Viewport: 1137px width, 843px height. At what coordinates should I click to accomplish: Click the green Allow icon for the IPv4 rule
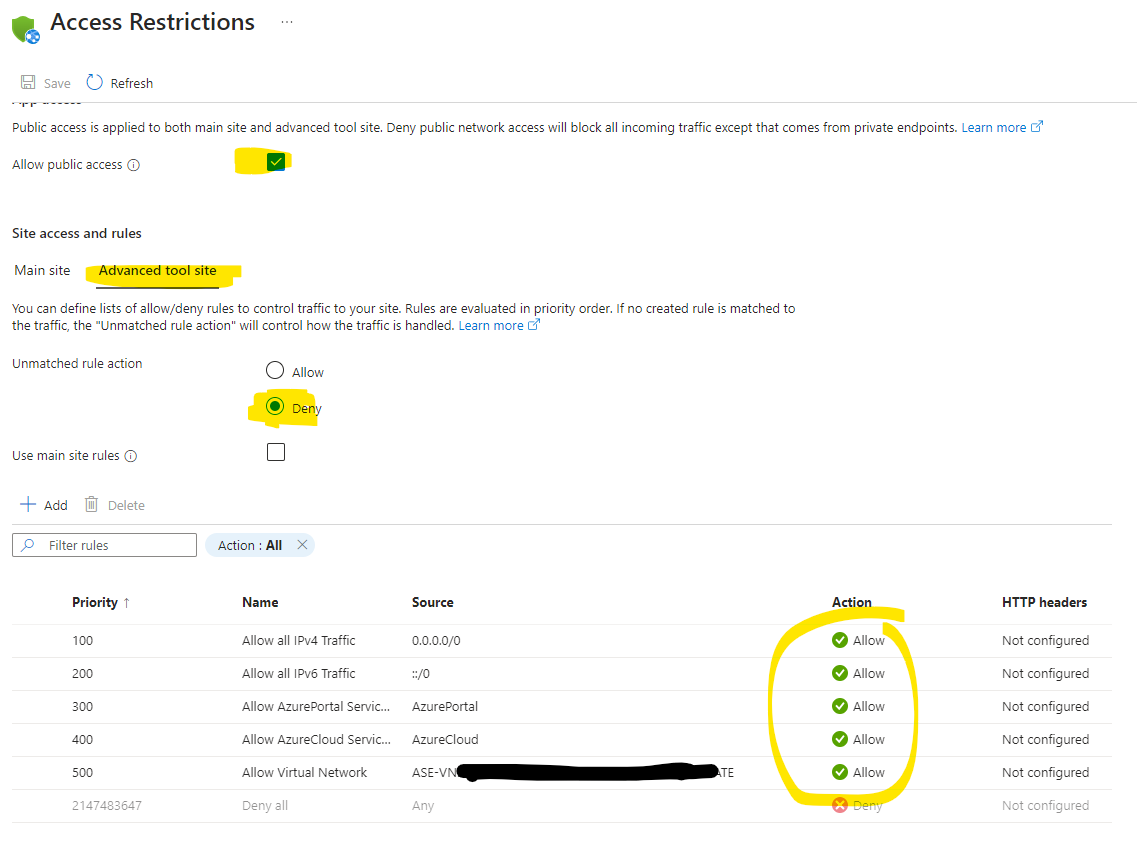840,640
